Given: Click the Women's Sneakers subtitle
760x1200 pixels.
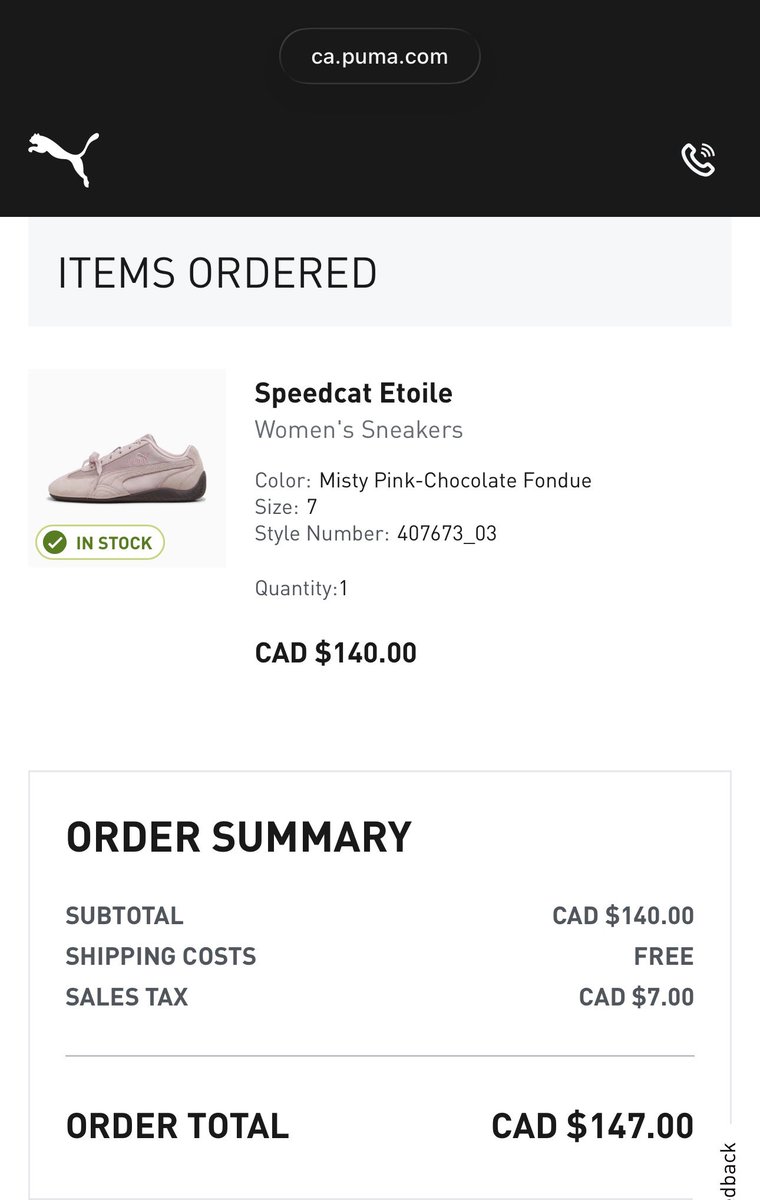Looking at the screenshot, I should tap(359, 430).
